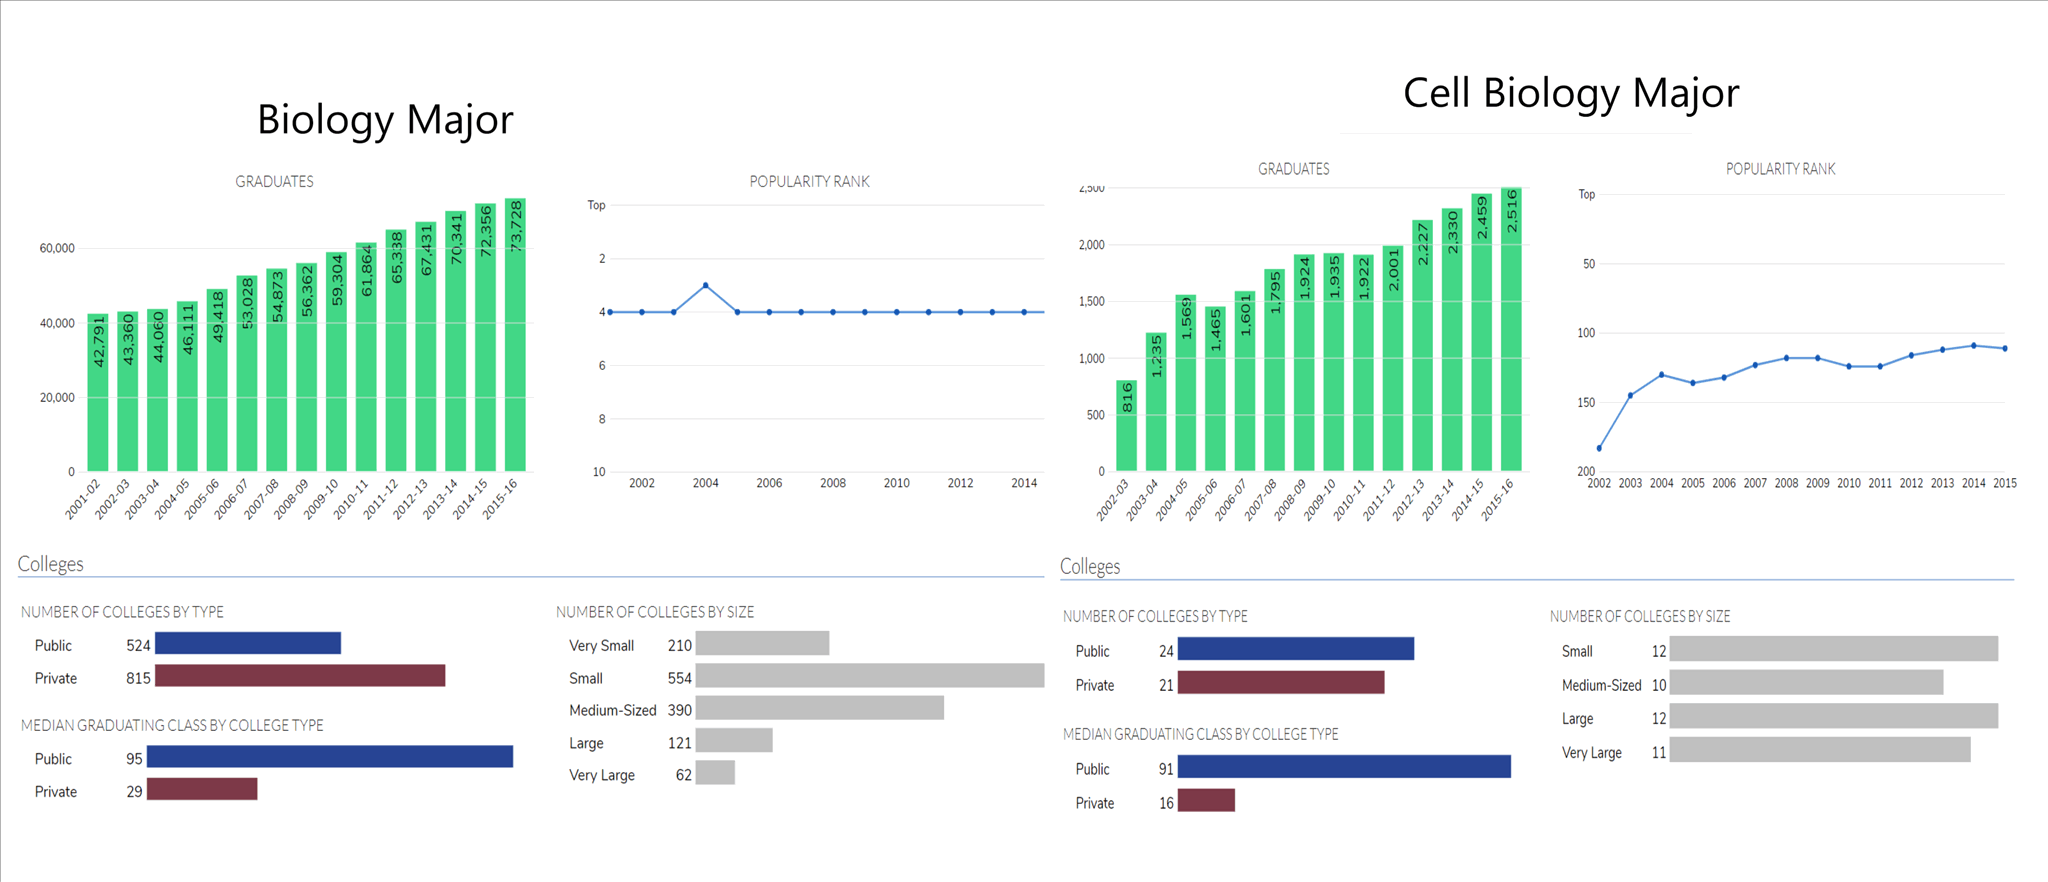Image resolution: width=2048 pixels, height=882 pixels.
Task: Click the Biology Public 524 colleges blue bar
Action: pos(248,643)
